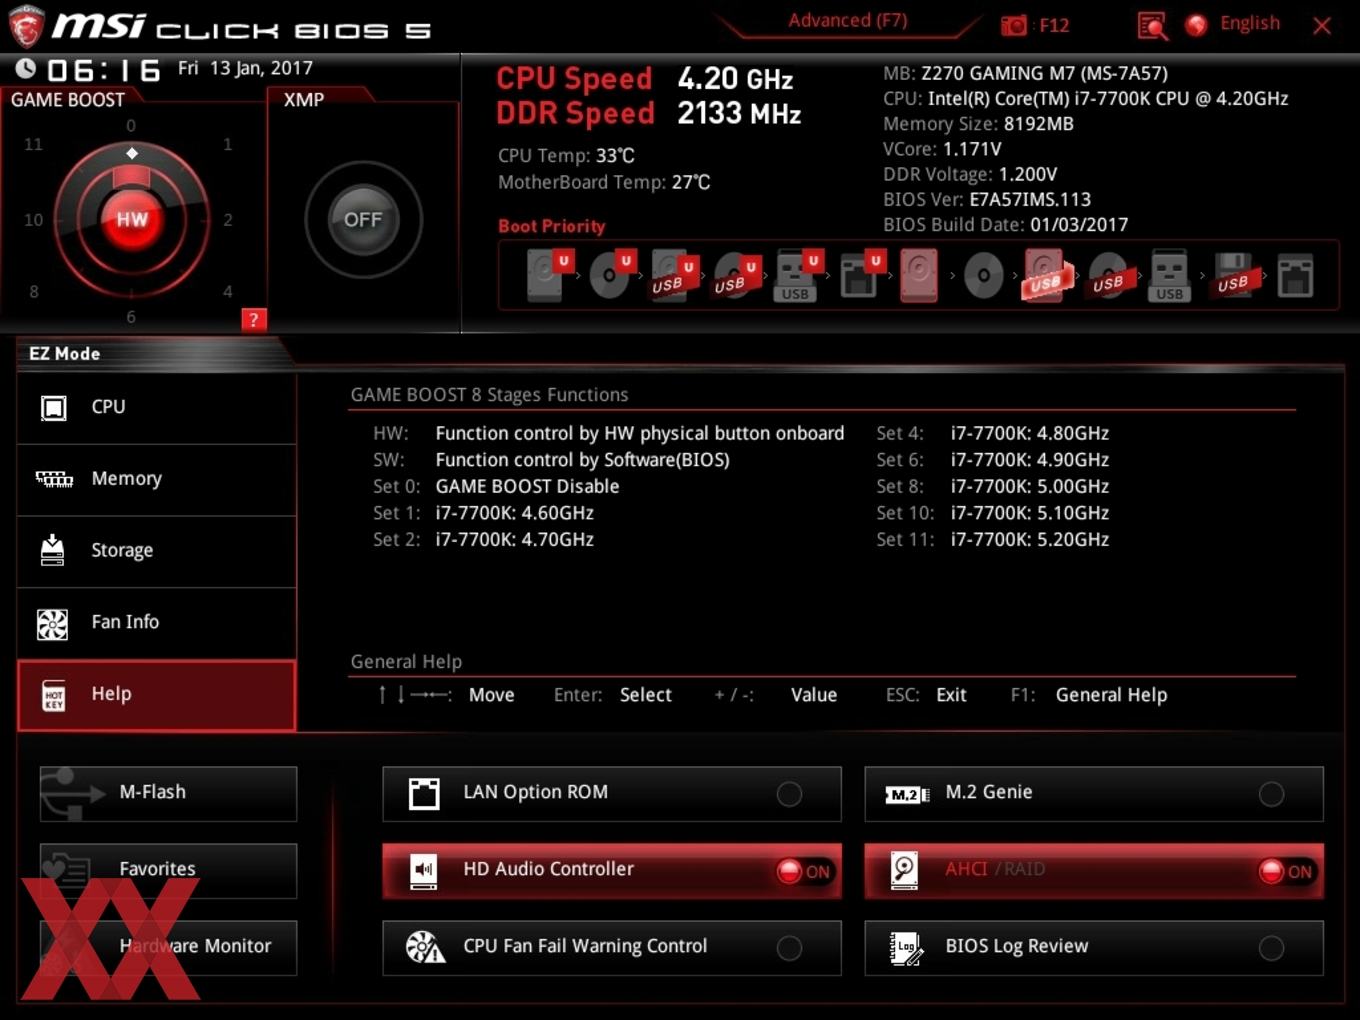Turn off HD Audio Controller switch
The width and height of the screenshot is (1360, 1020).
805,871
